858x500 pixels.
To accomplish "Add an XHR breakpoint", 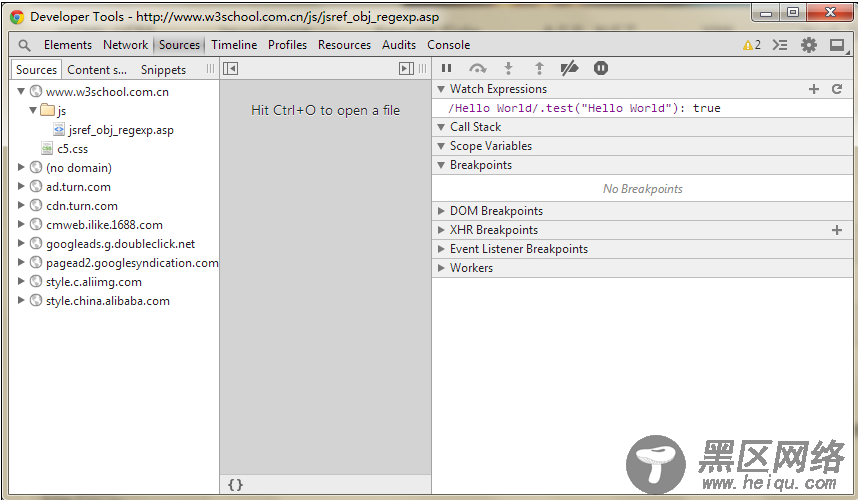I will tap(837, 230).
